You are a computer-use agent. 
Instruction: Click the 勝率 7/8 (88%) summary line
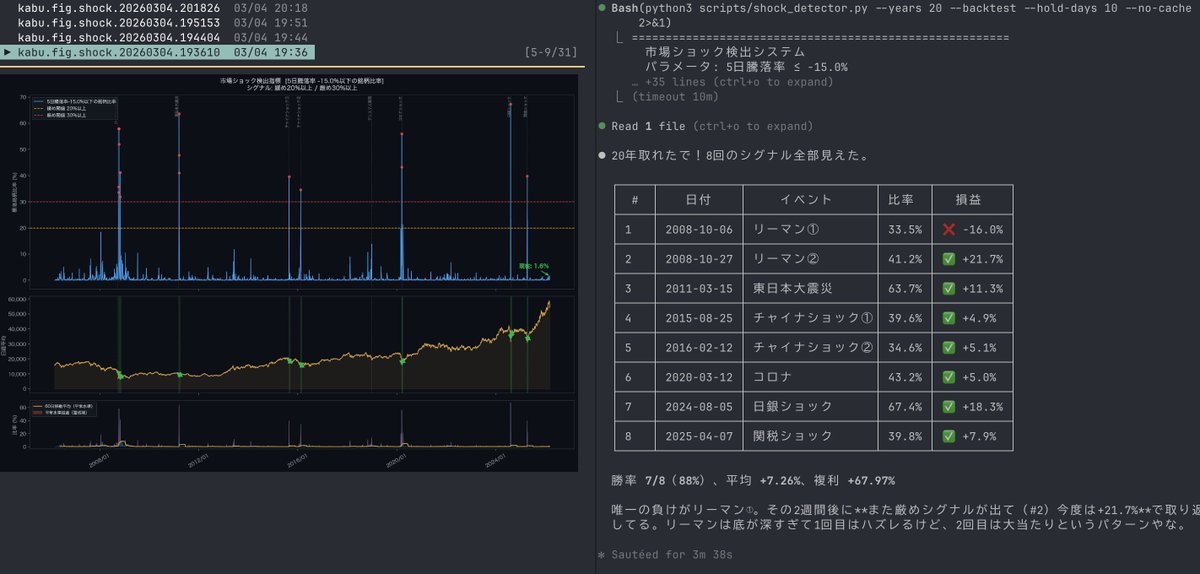pos(753,481)
